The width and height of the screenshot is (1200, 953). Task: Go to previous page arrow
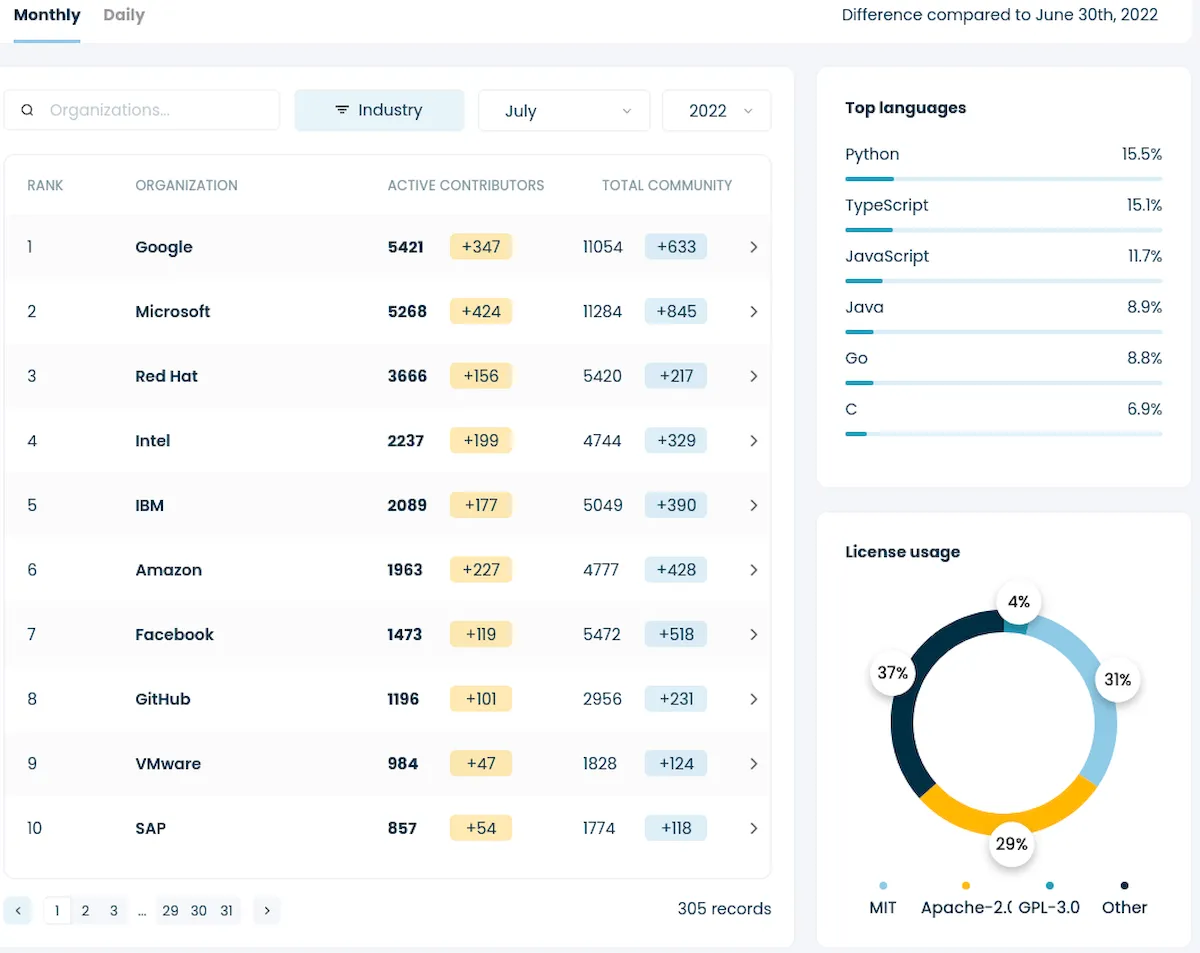tap(18, 910)
